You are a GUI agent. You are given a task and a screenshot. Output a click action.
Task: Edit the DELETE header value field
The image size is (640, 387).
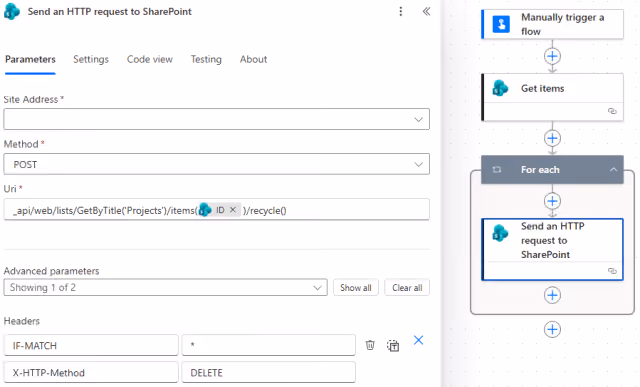point(268,372)
